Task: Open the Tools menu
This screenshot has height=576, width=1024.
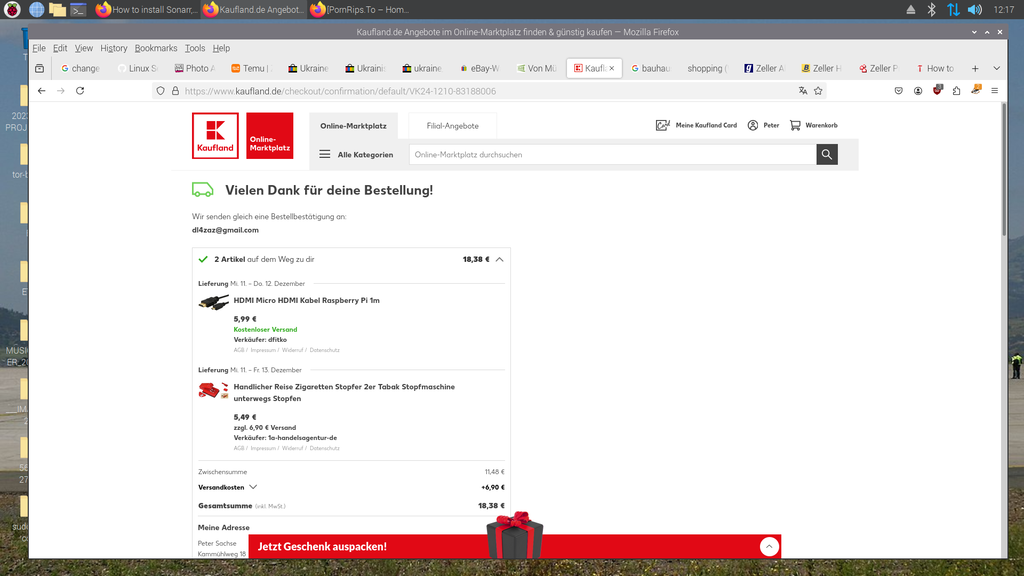Action: click(x=195, y=48)
